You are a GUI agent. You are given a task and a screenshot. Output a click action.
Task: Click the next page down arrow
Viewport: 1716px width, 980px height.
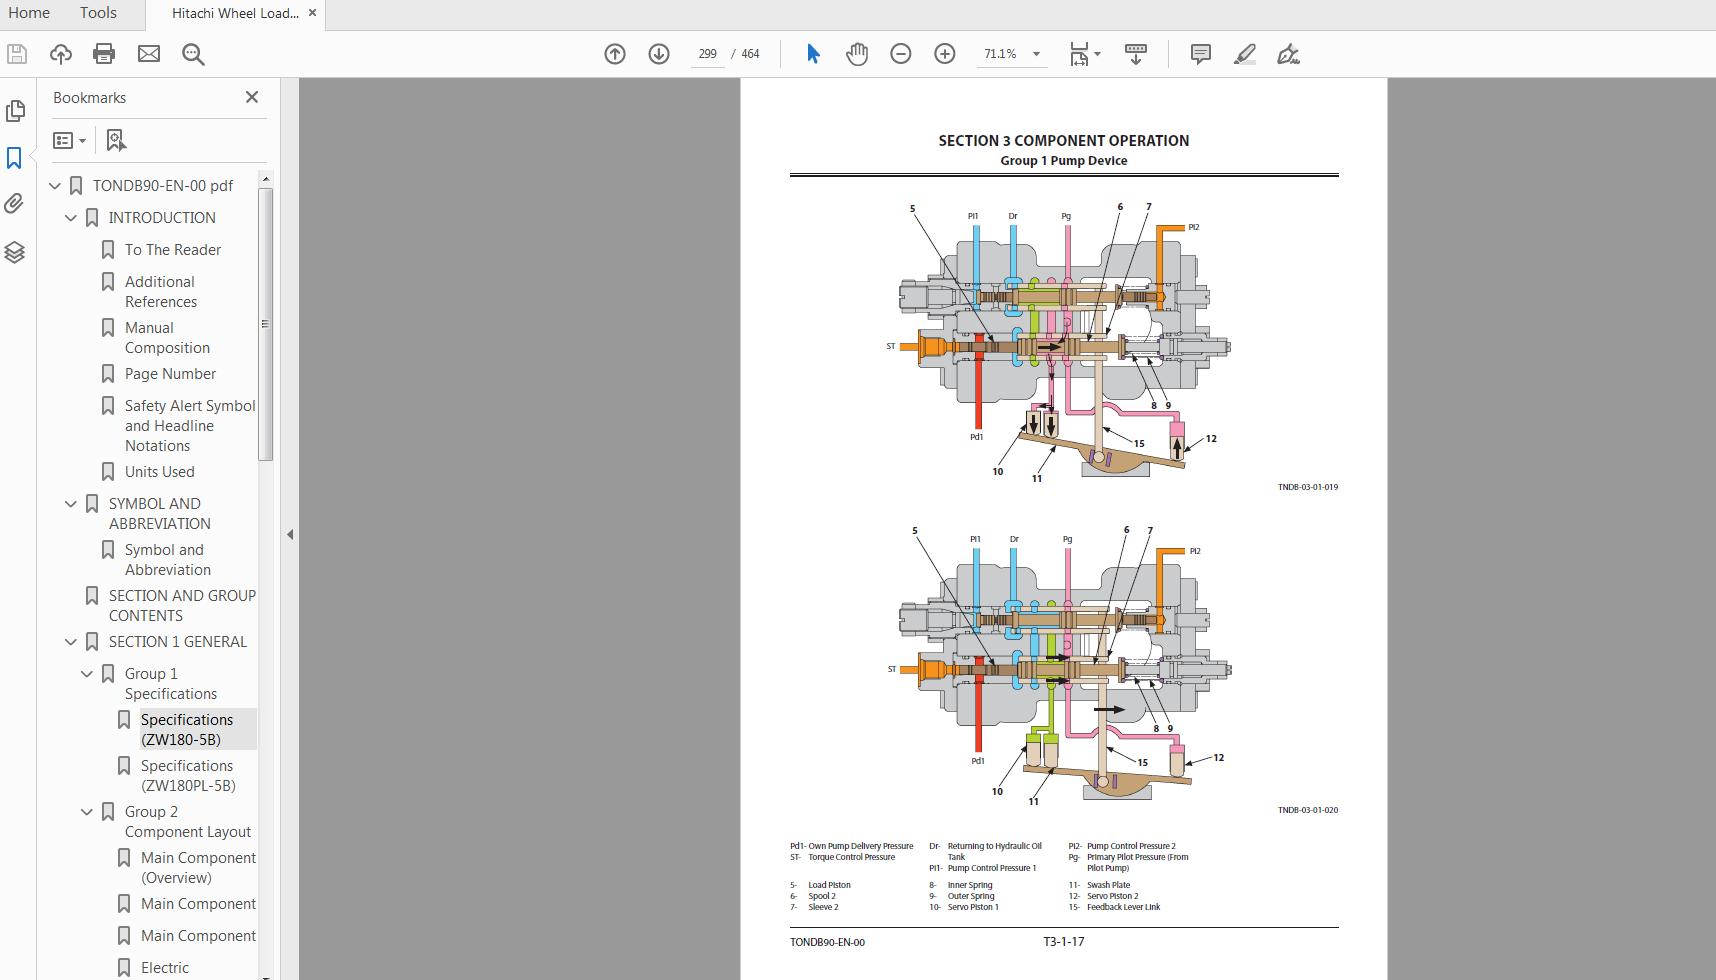(x=659, y=54)
